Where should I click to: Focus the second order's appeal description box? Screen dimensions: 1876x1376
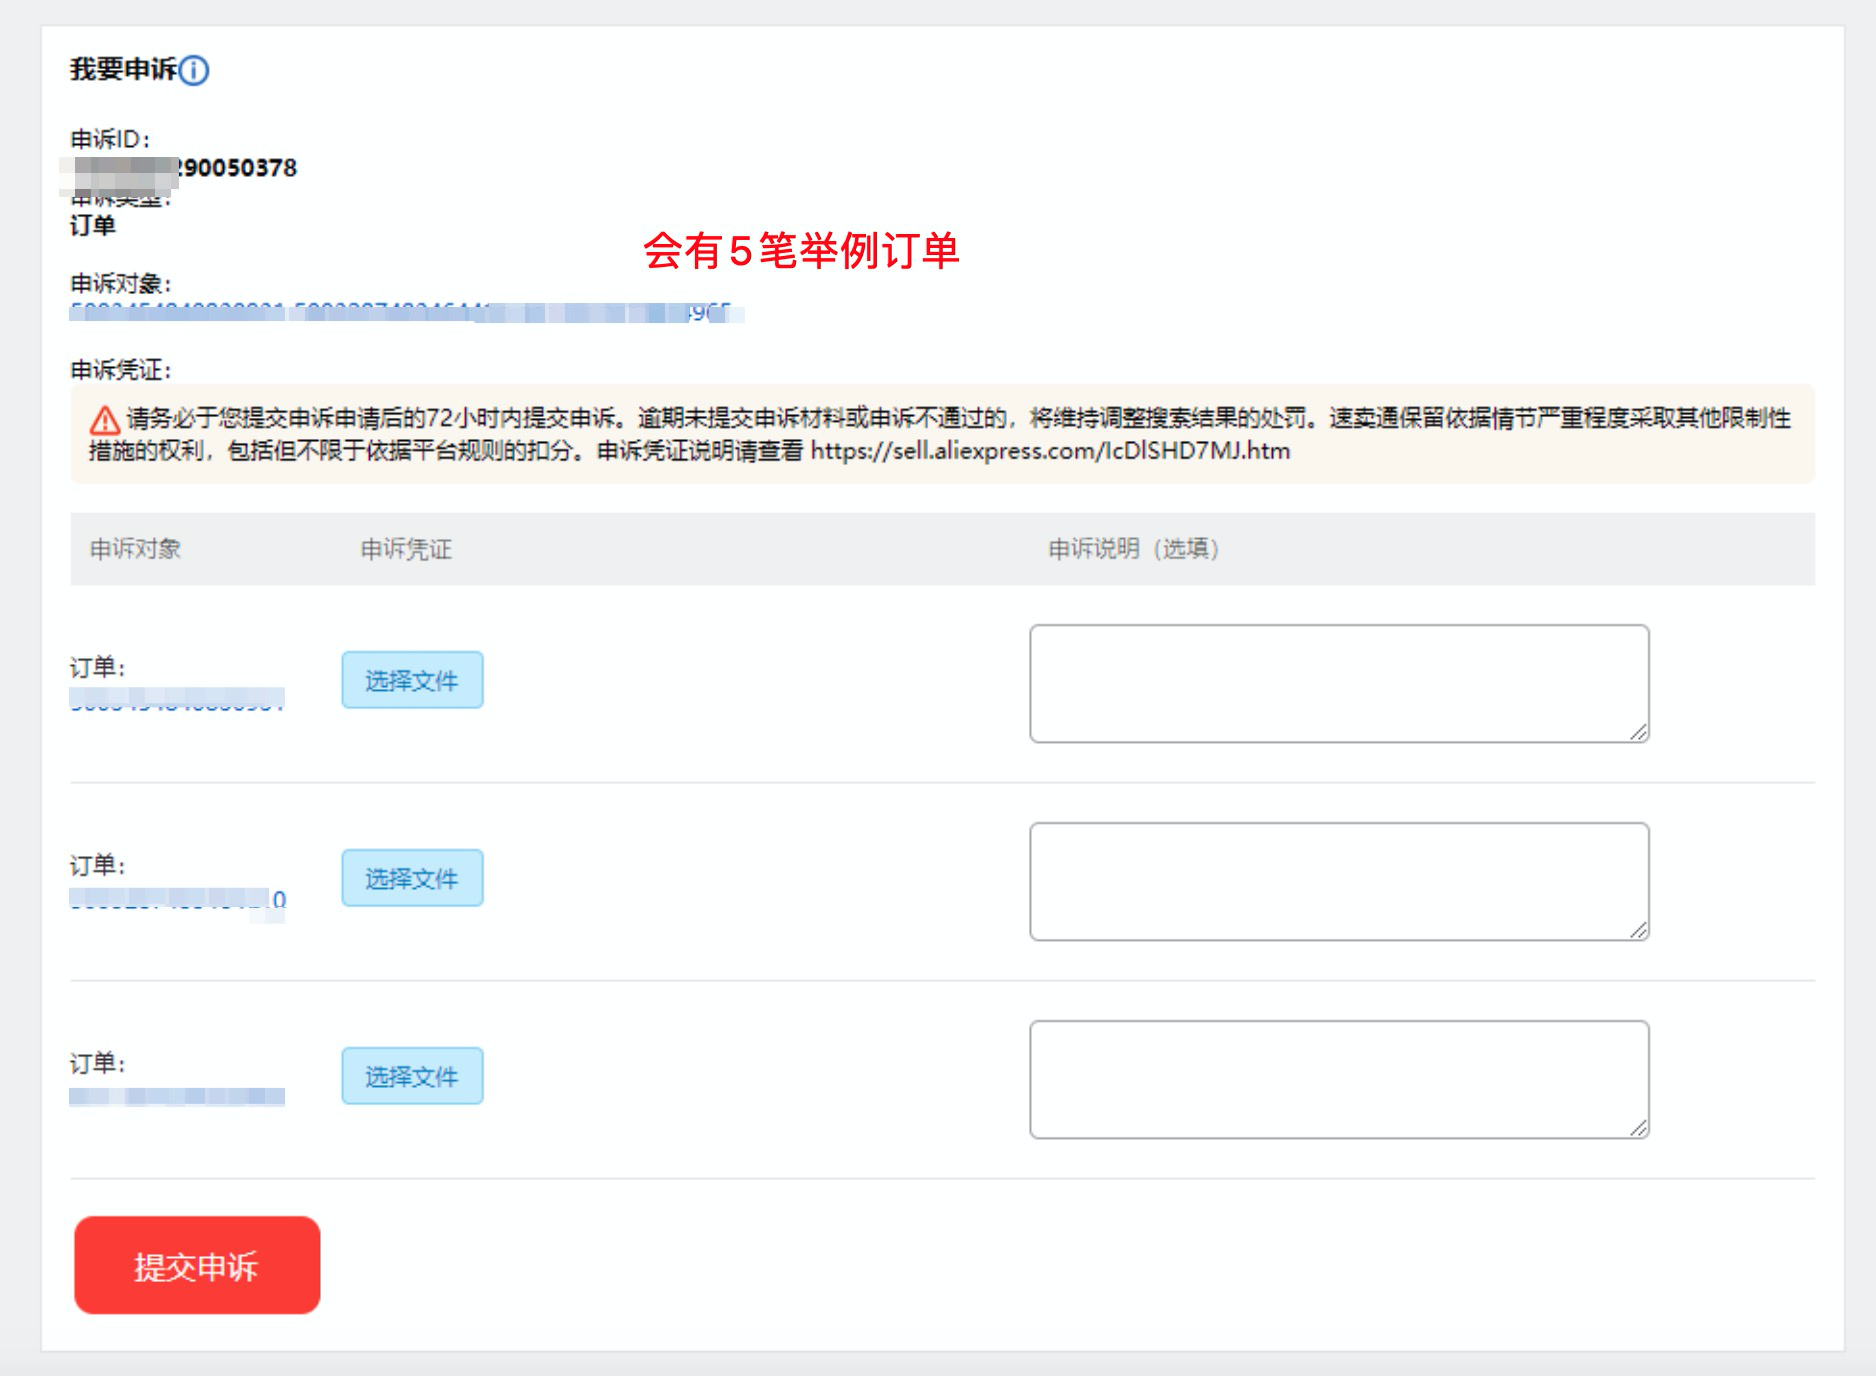point(1339,882)
